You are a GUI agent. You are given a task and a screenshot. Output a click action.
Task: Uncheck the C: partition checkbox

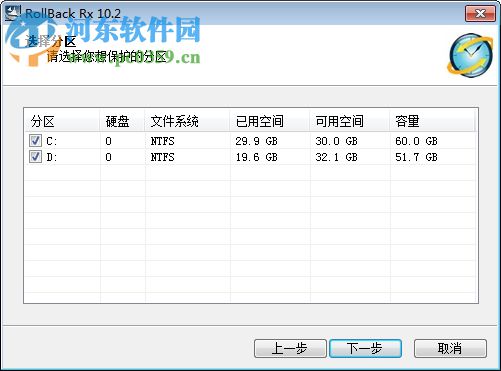pos(35,141)
